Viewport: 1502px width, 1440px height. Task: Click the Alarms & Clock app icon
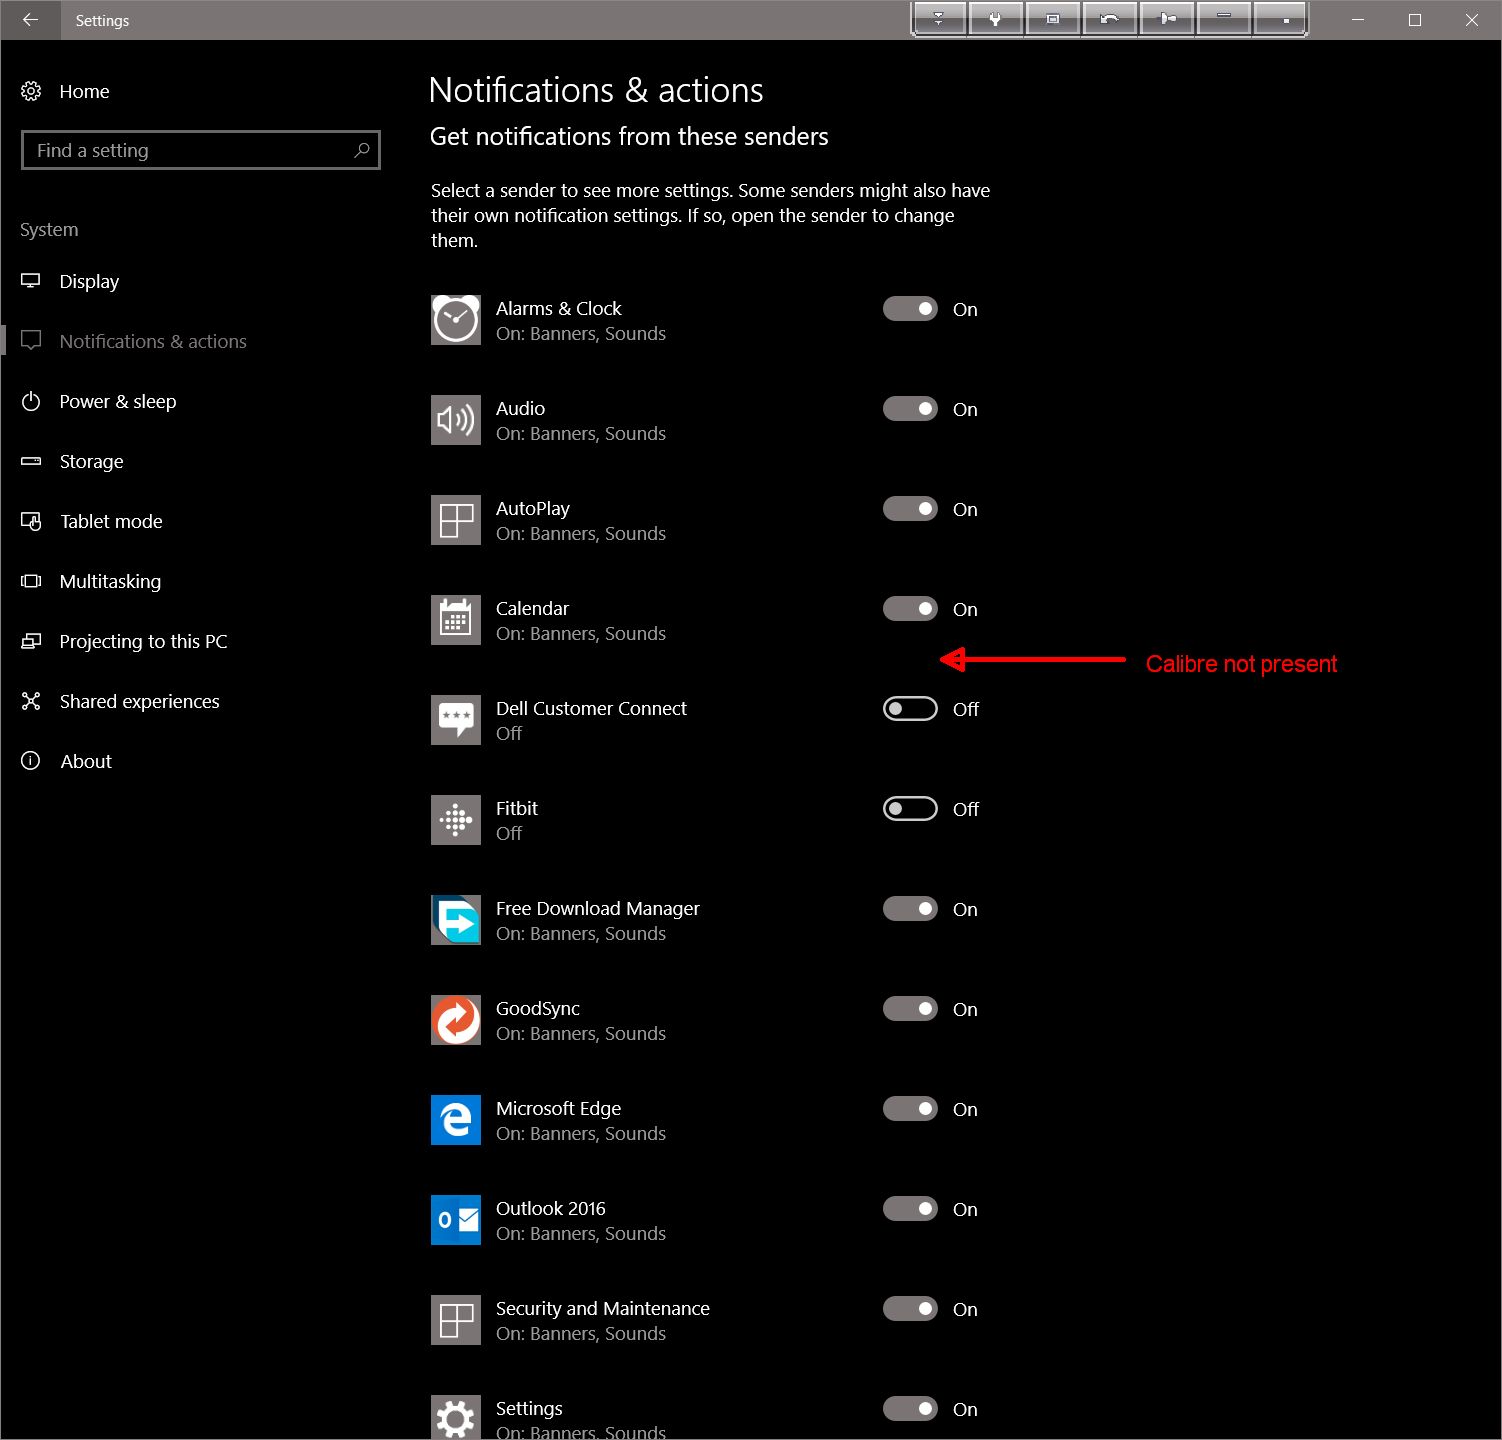(x=456, y=320)
